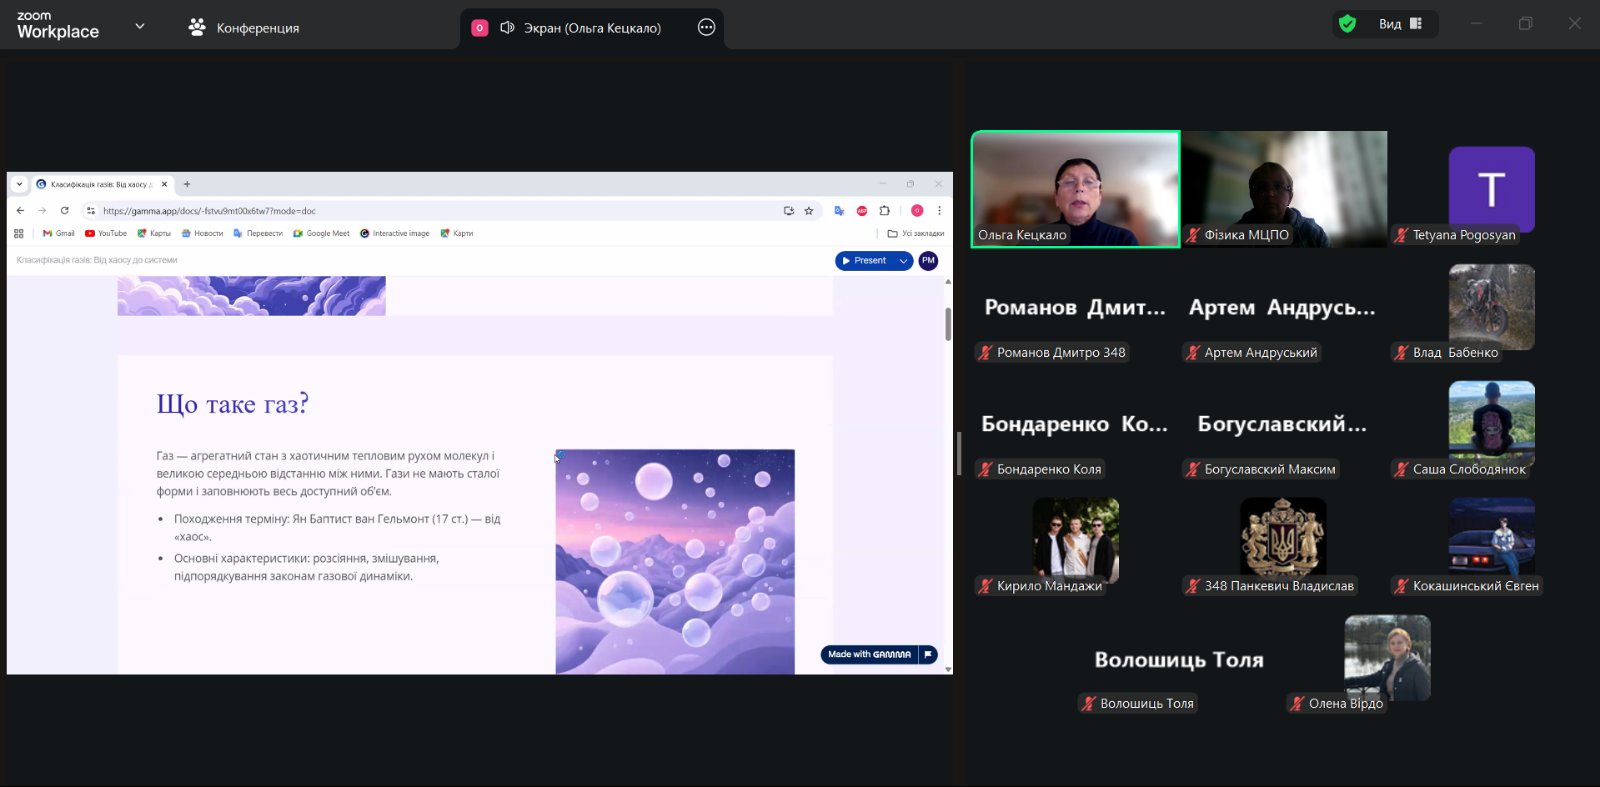Toggle muted mic on Фізика МЦПО
Screen dimensions: 1600x787
coord(1193,236)
